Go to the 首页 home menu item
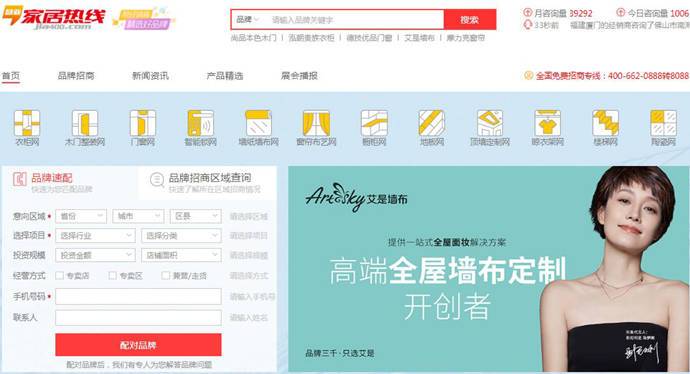 (11, 76)
